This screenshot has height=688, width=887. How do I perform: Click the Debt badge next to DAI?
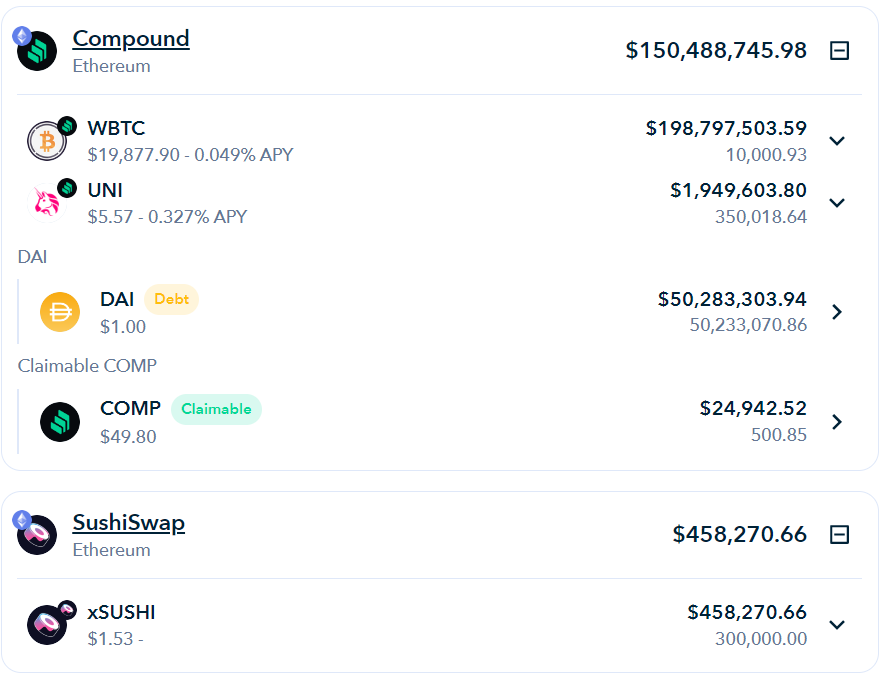171,299
